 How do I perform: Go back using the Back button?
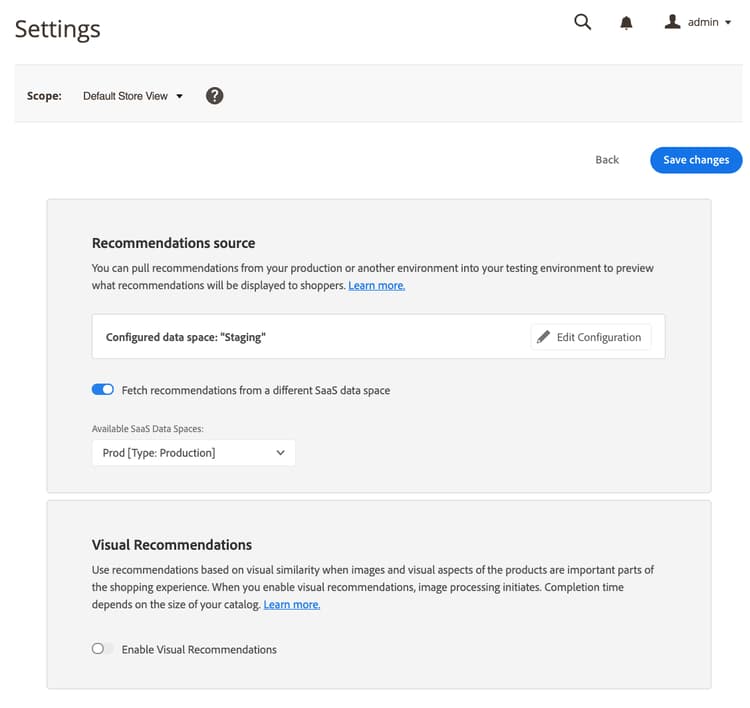tap(607, 160)
